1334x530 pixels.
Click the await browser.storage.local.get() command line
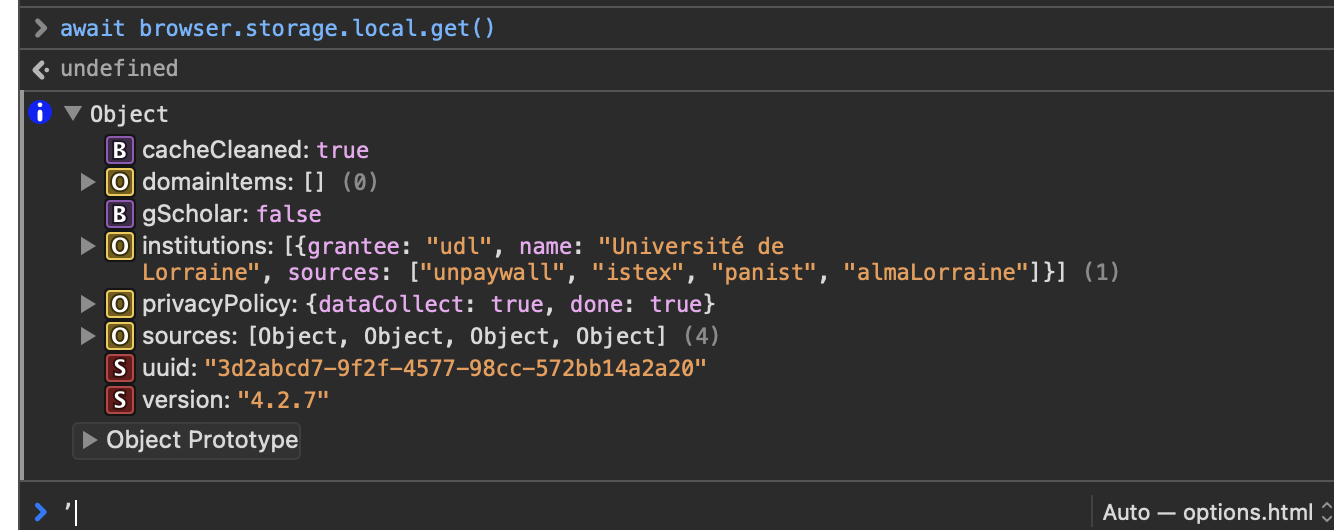click(277, 28)
